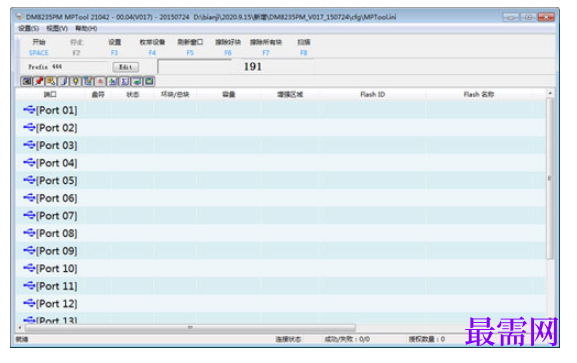Click the 容量 column header
The width and height of the screenshot is (577, 363).
[x=229, y=95]
